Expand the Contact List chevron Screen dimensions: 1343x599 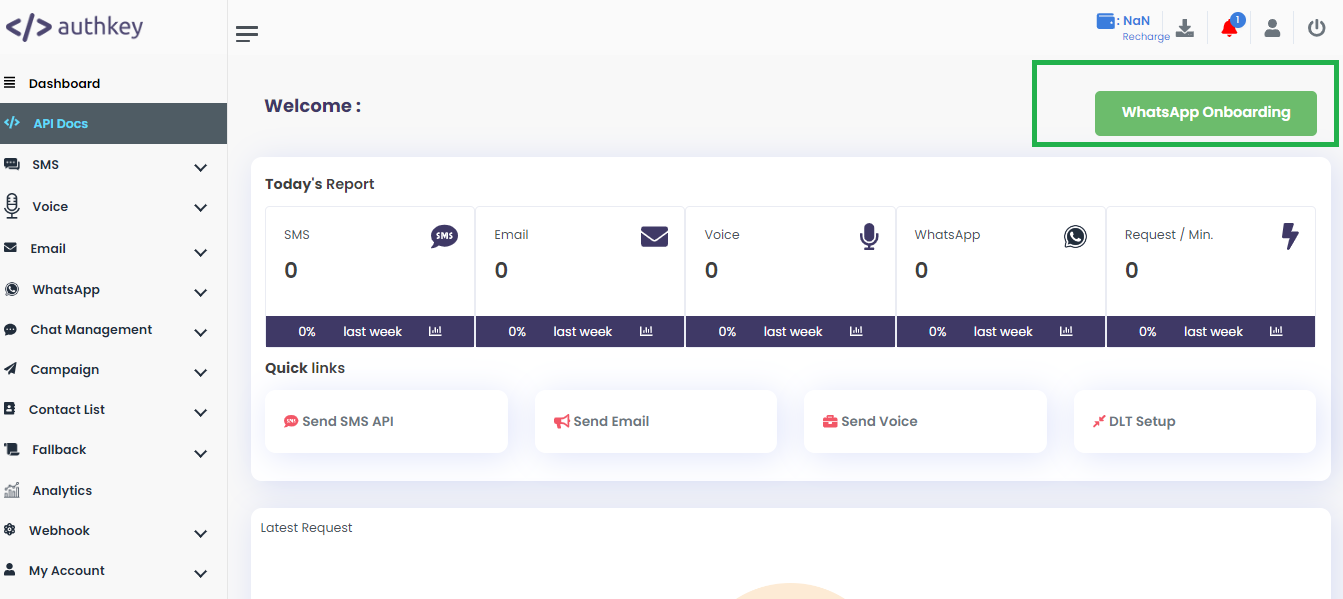coord(201,413)
